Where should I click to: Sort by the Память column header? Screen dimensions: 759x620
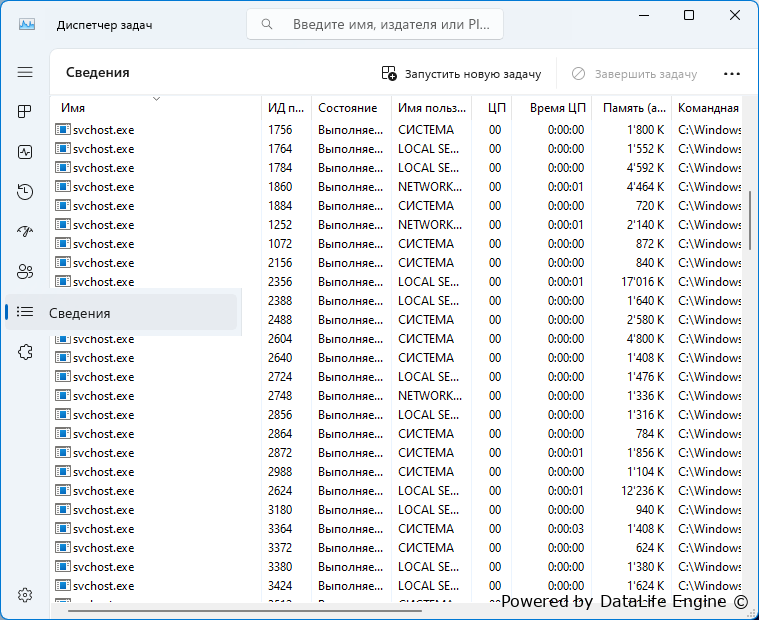[x=631, y=108]
